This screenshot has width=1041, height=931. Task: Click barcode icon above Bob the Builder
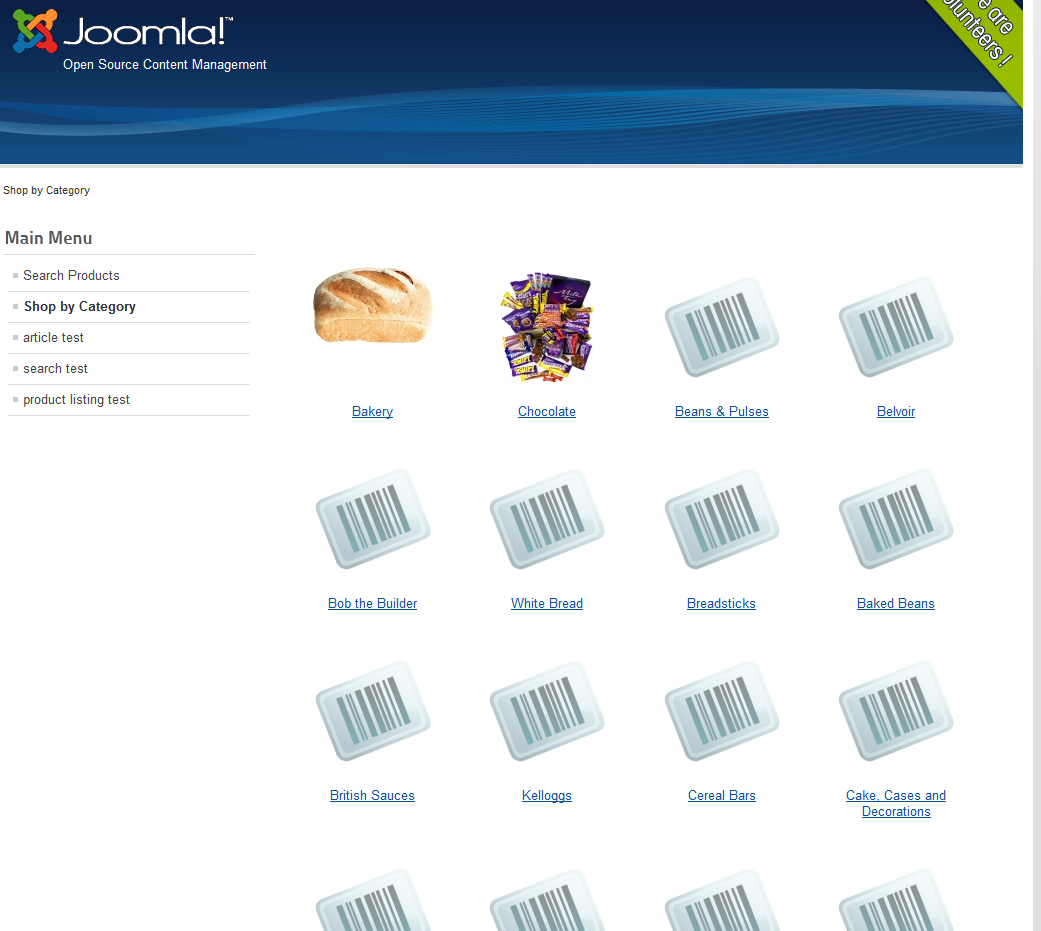[372, 519]
